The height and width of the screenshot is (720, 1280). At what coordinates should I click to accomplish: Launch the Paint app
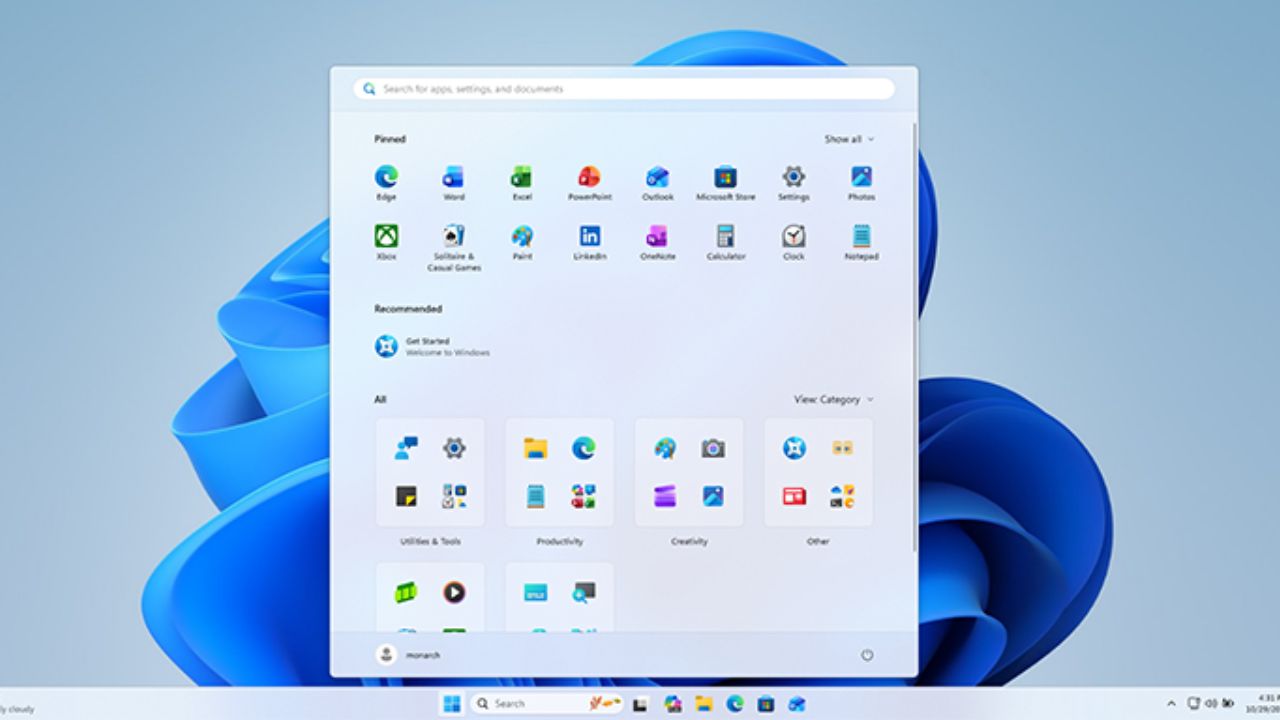click(x=523, y=240)
